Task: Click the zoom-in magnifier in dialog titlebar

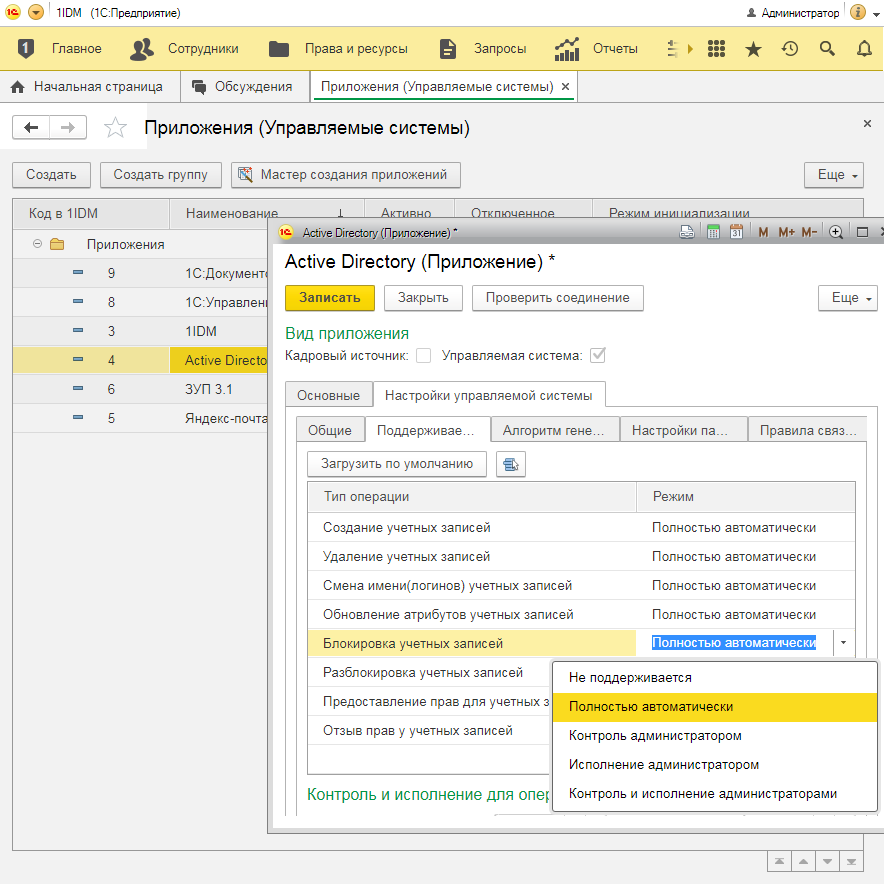Action: point(837,232)
